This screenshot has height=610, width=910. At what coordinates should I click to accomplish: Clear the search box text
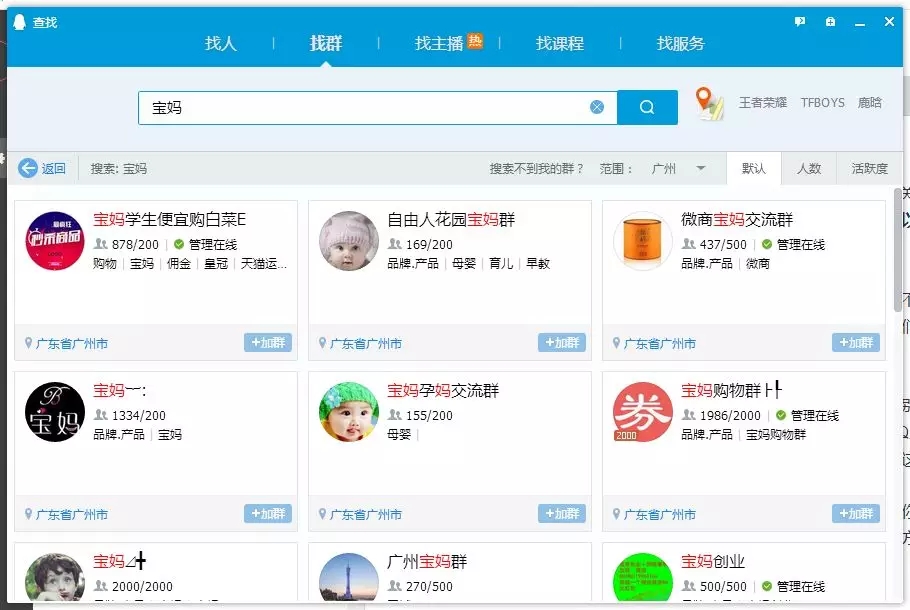597,107
